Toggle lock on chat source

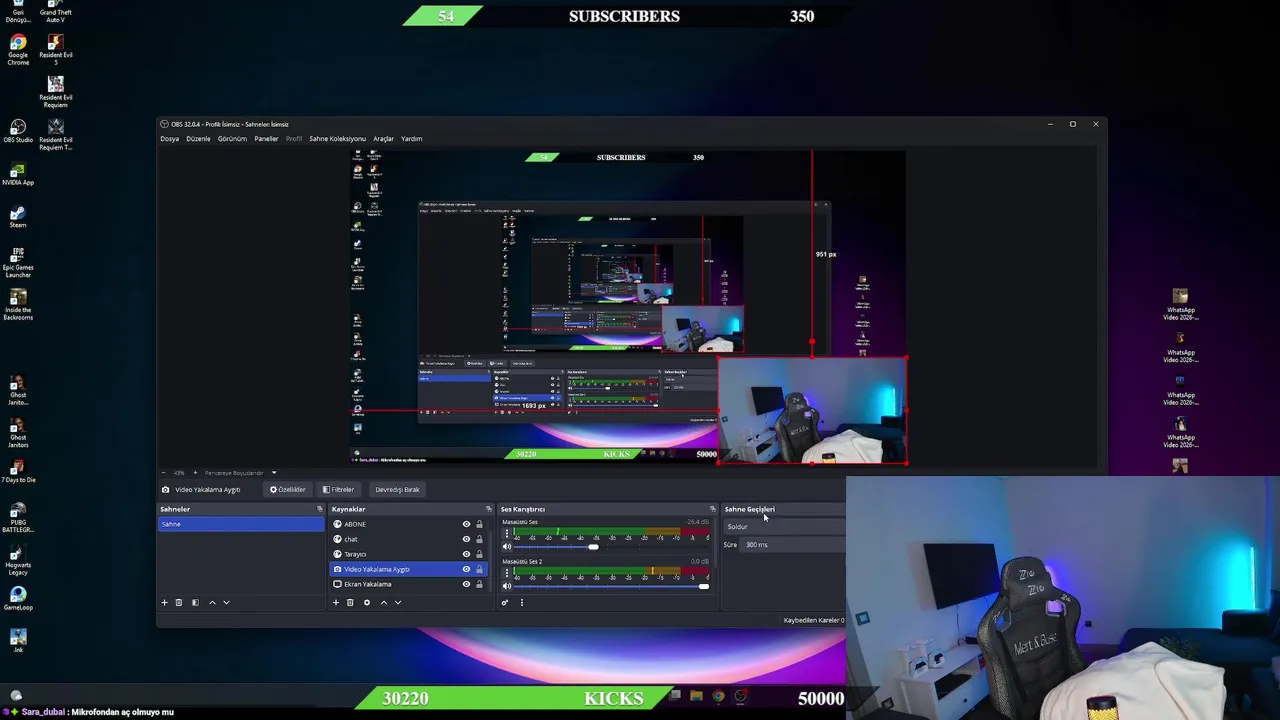pos(479,539)
